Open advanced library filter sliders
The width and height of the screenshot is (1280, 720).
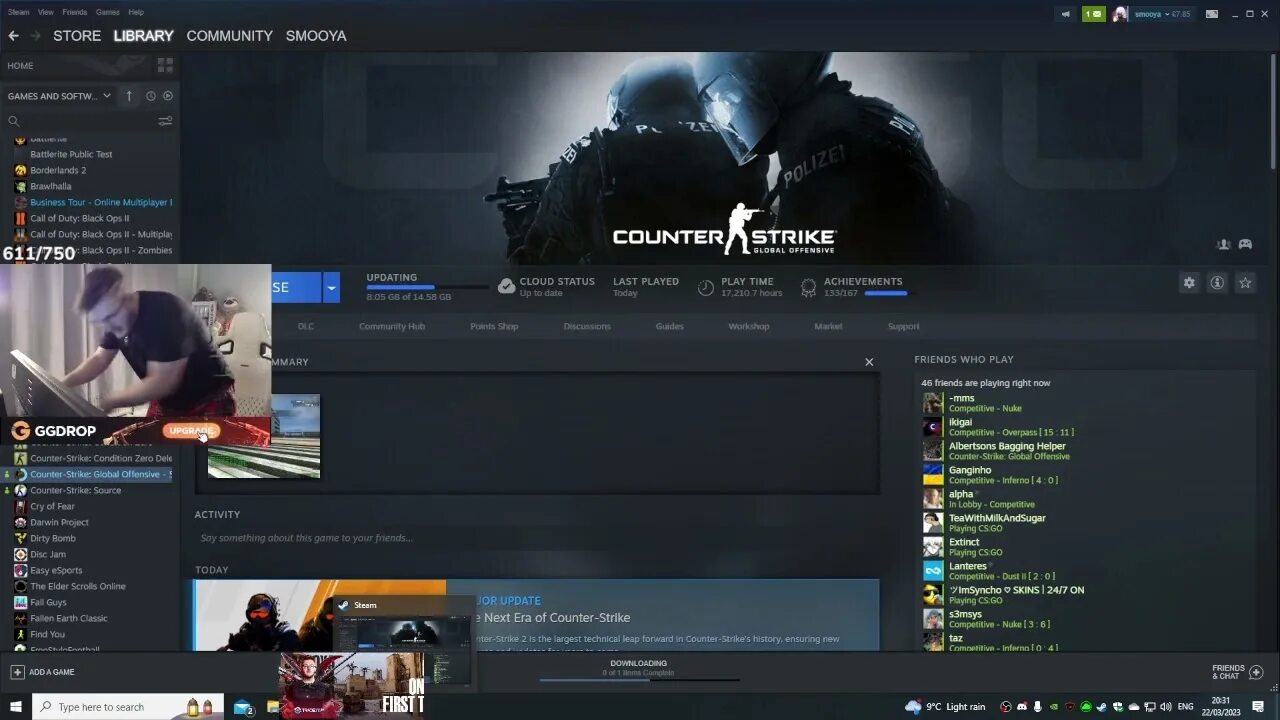(165, 121)
